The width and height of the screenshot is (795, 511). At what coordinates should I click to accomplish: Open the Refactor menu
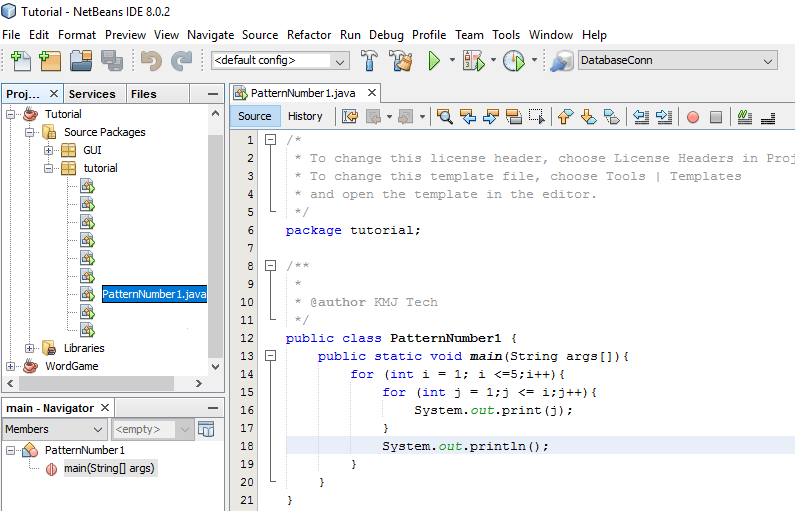click(309, 35)
